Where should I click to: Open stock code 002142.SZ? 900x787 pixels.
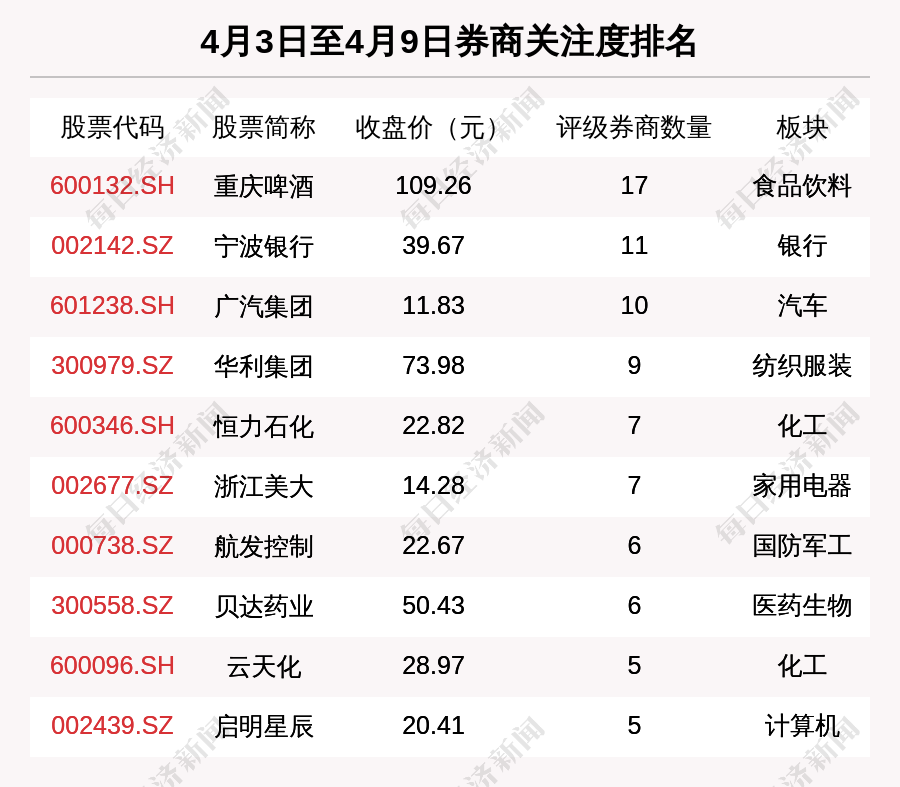[112, 246]
